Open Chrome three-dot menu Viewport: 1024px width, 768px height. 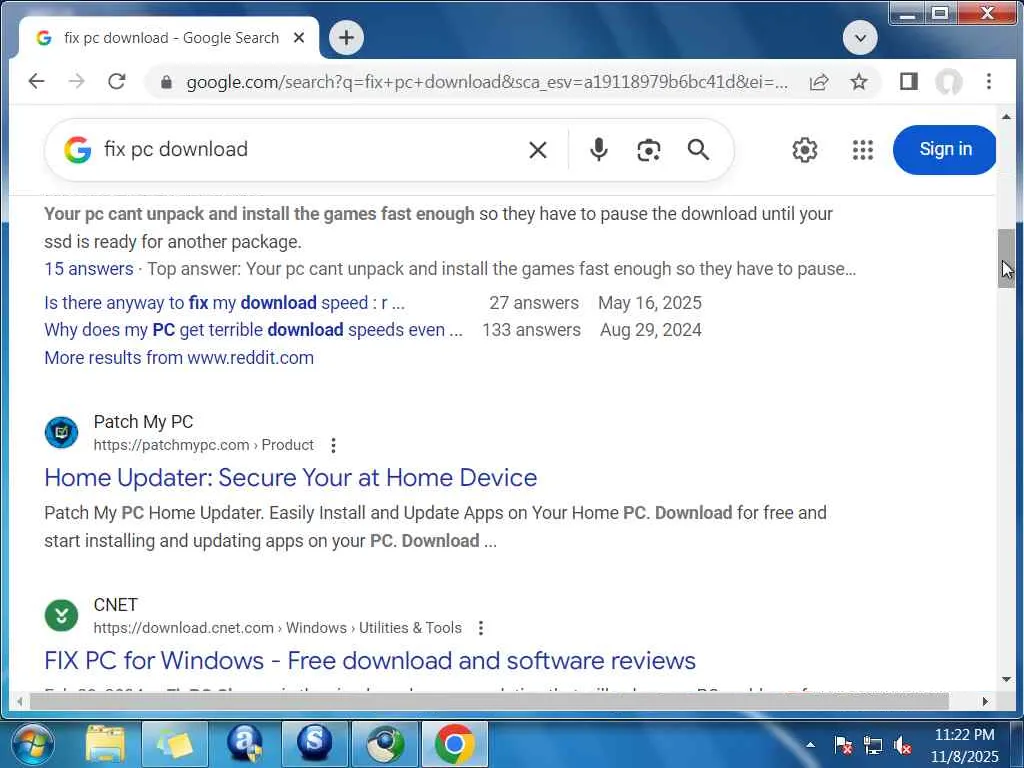pyautogui.click(x=989, y=82)
